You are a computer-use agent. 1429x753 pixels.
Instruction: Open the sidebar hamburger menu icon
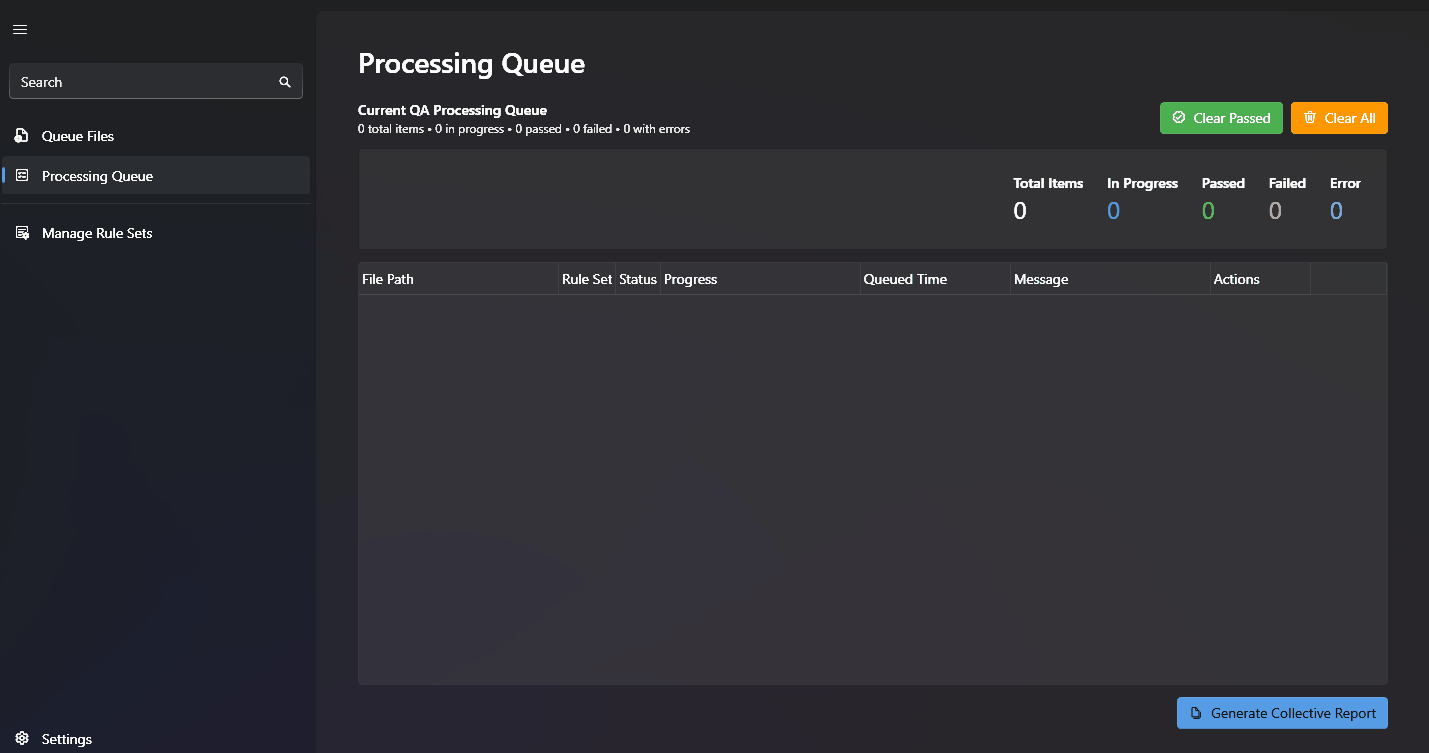[x=19, y=29]
